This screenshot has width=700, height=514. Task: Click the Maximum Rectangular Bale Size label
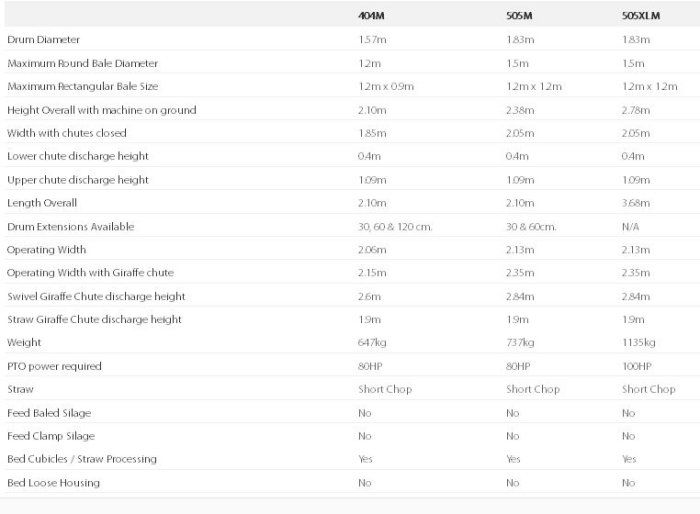click(x=82, y=87)
